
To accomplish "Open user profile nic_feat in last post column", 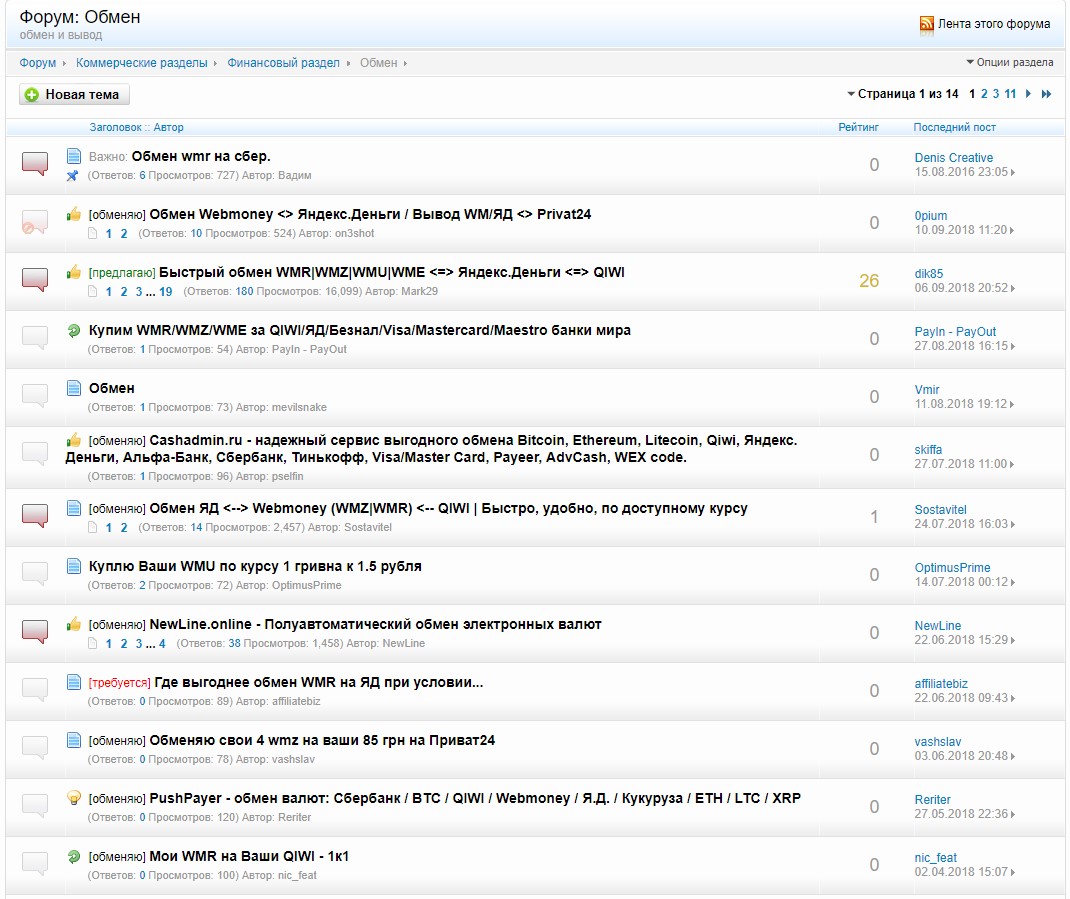I will [936, 858].
